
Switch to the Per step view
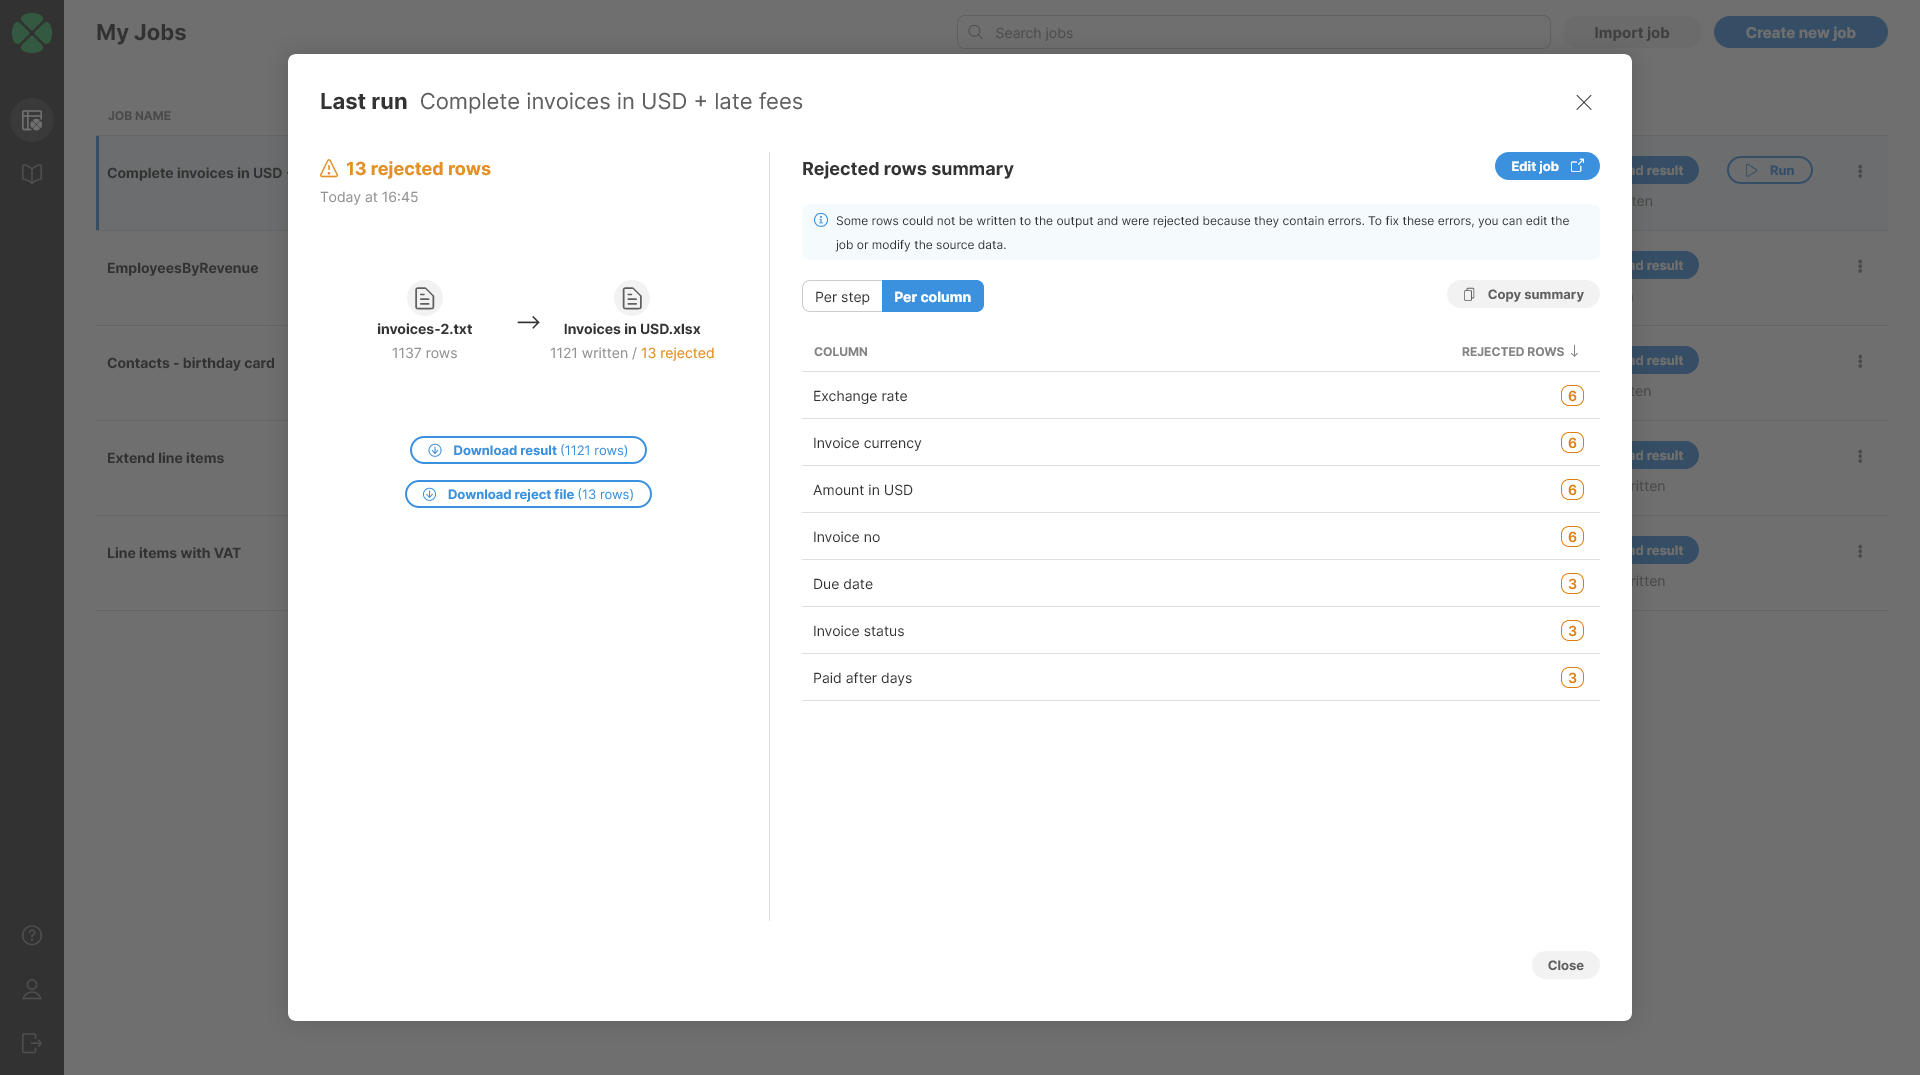coord(842,297)
